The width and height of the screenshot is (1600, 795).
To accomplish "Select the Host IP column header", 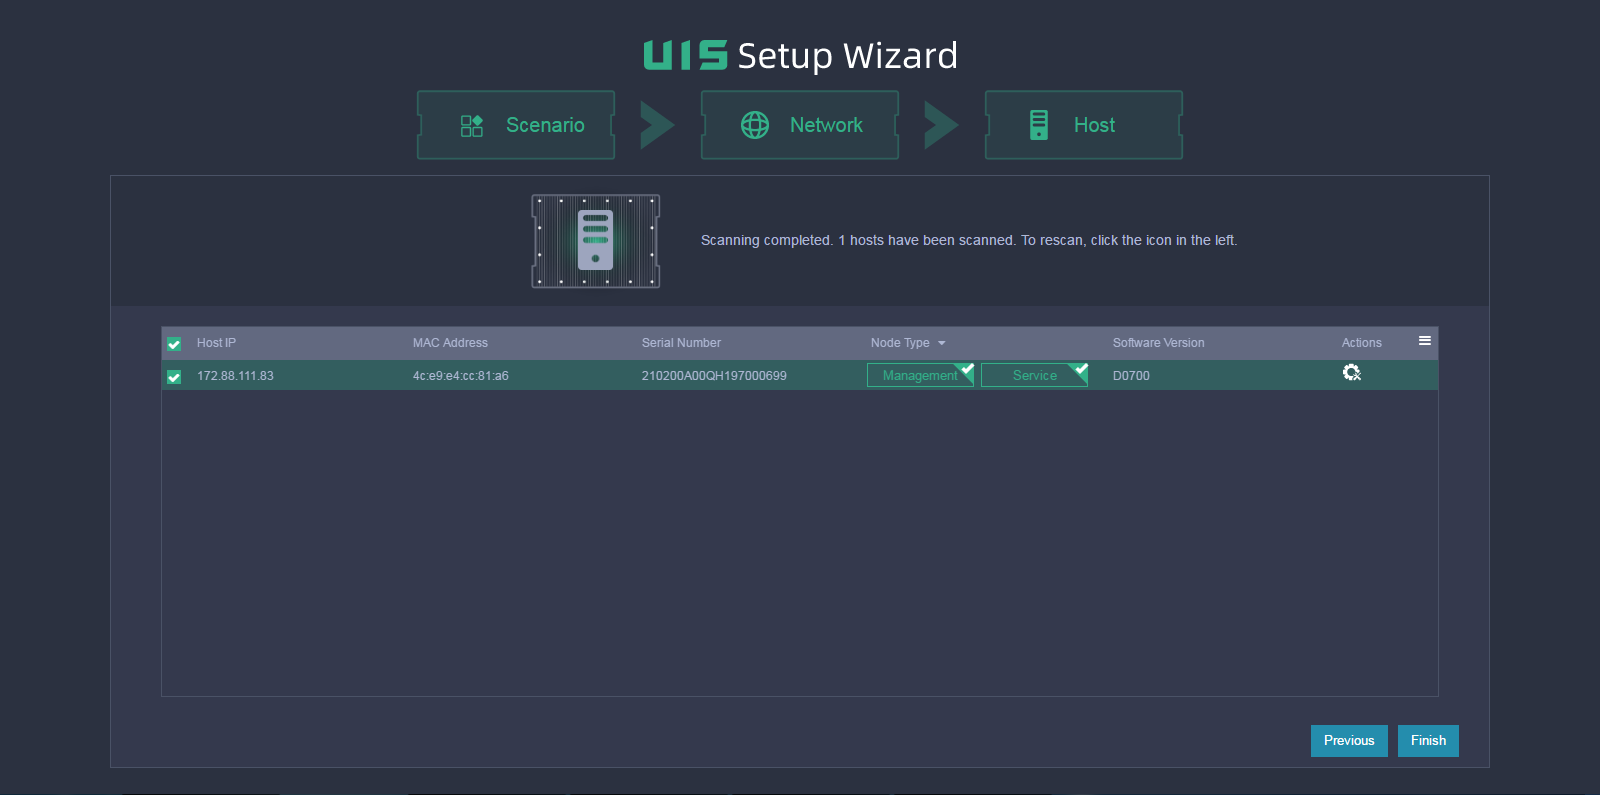I will [216, 343].
